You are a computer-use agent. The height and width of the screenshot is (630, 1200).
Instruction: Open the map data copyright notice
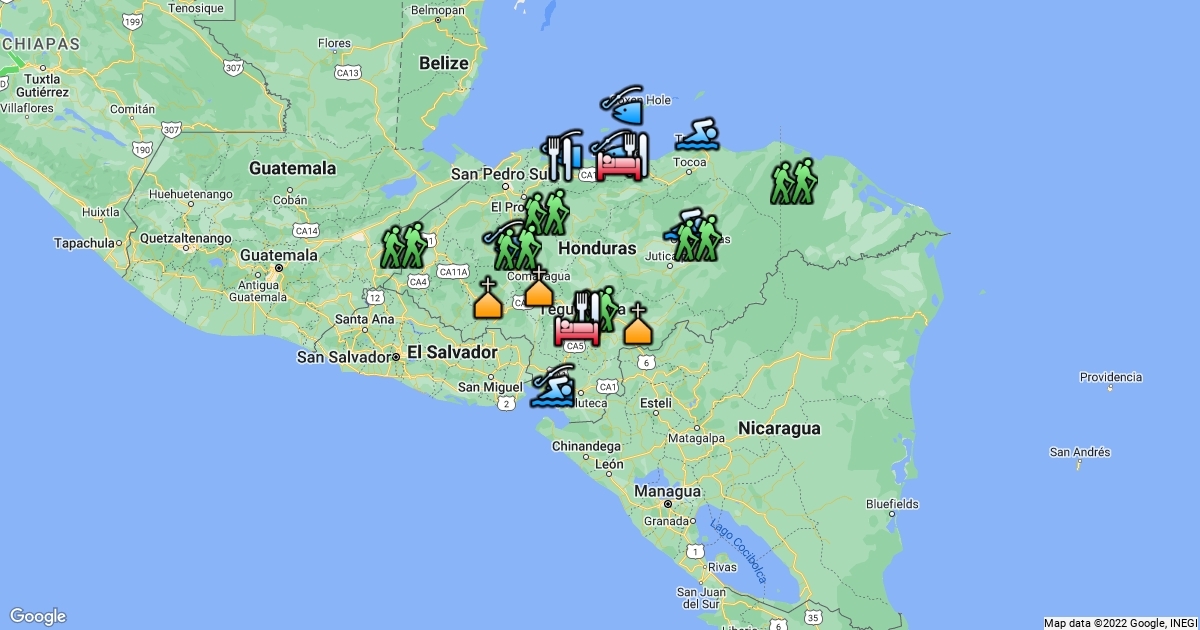click(x=1120, y=623)
